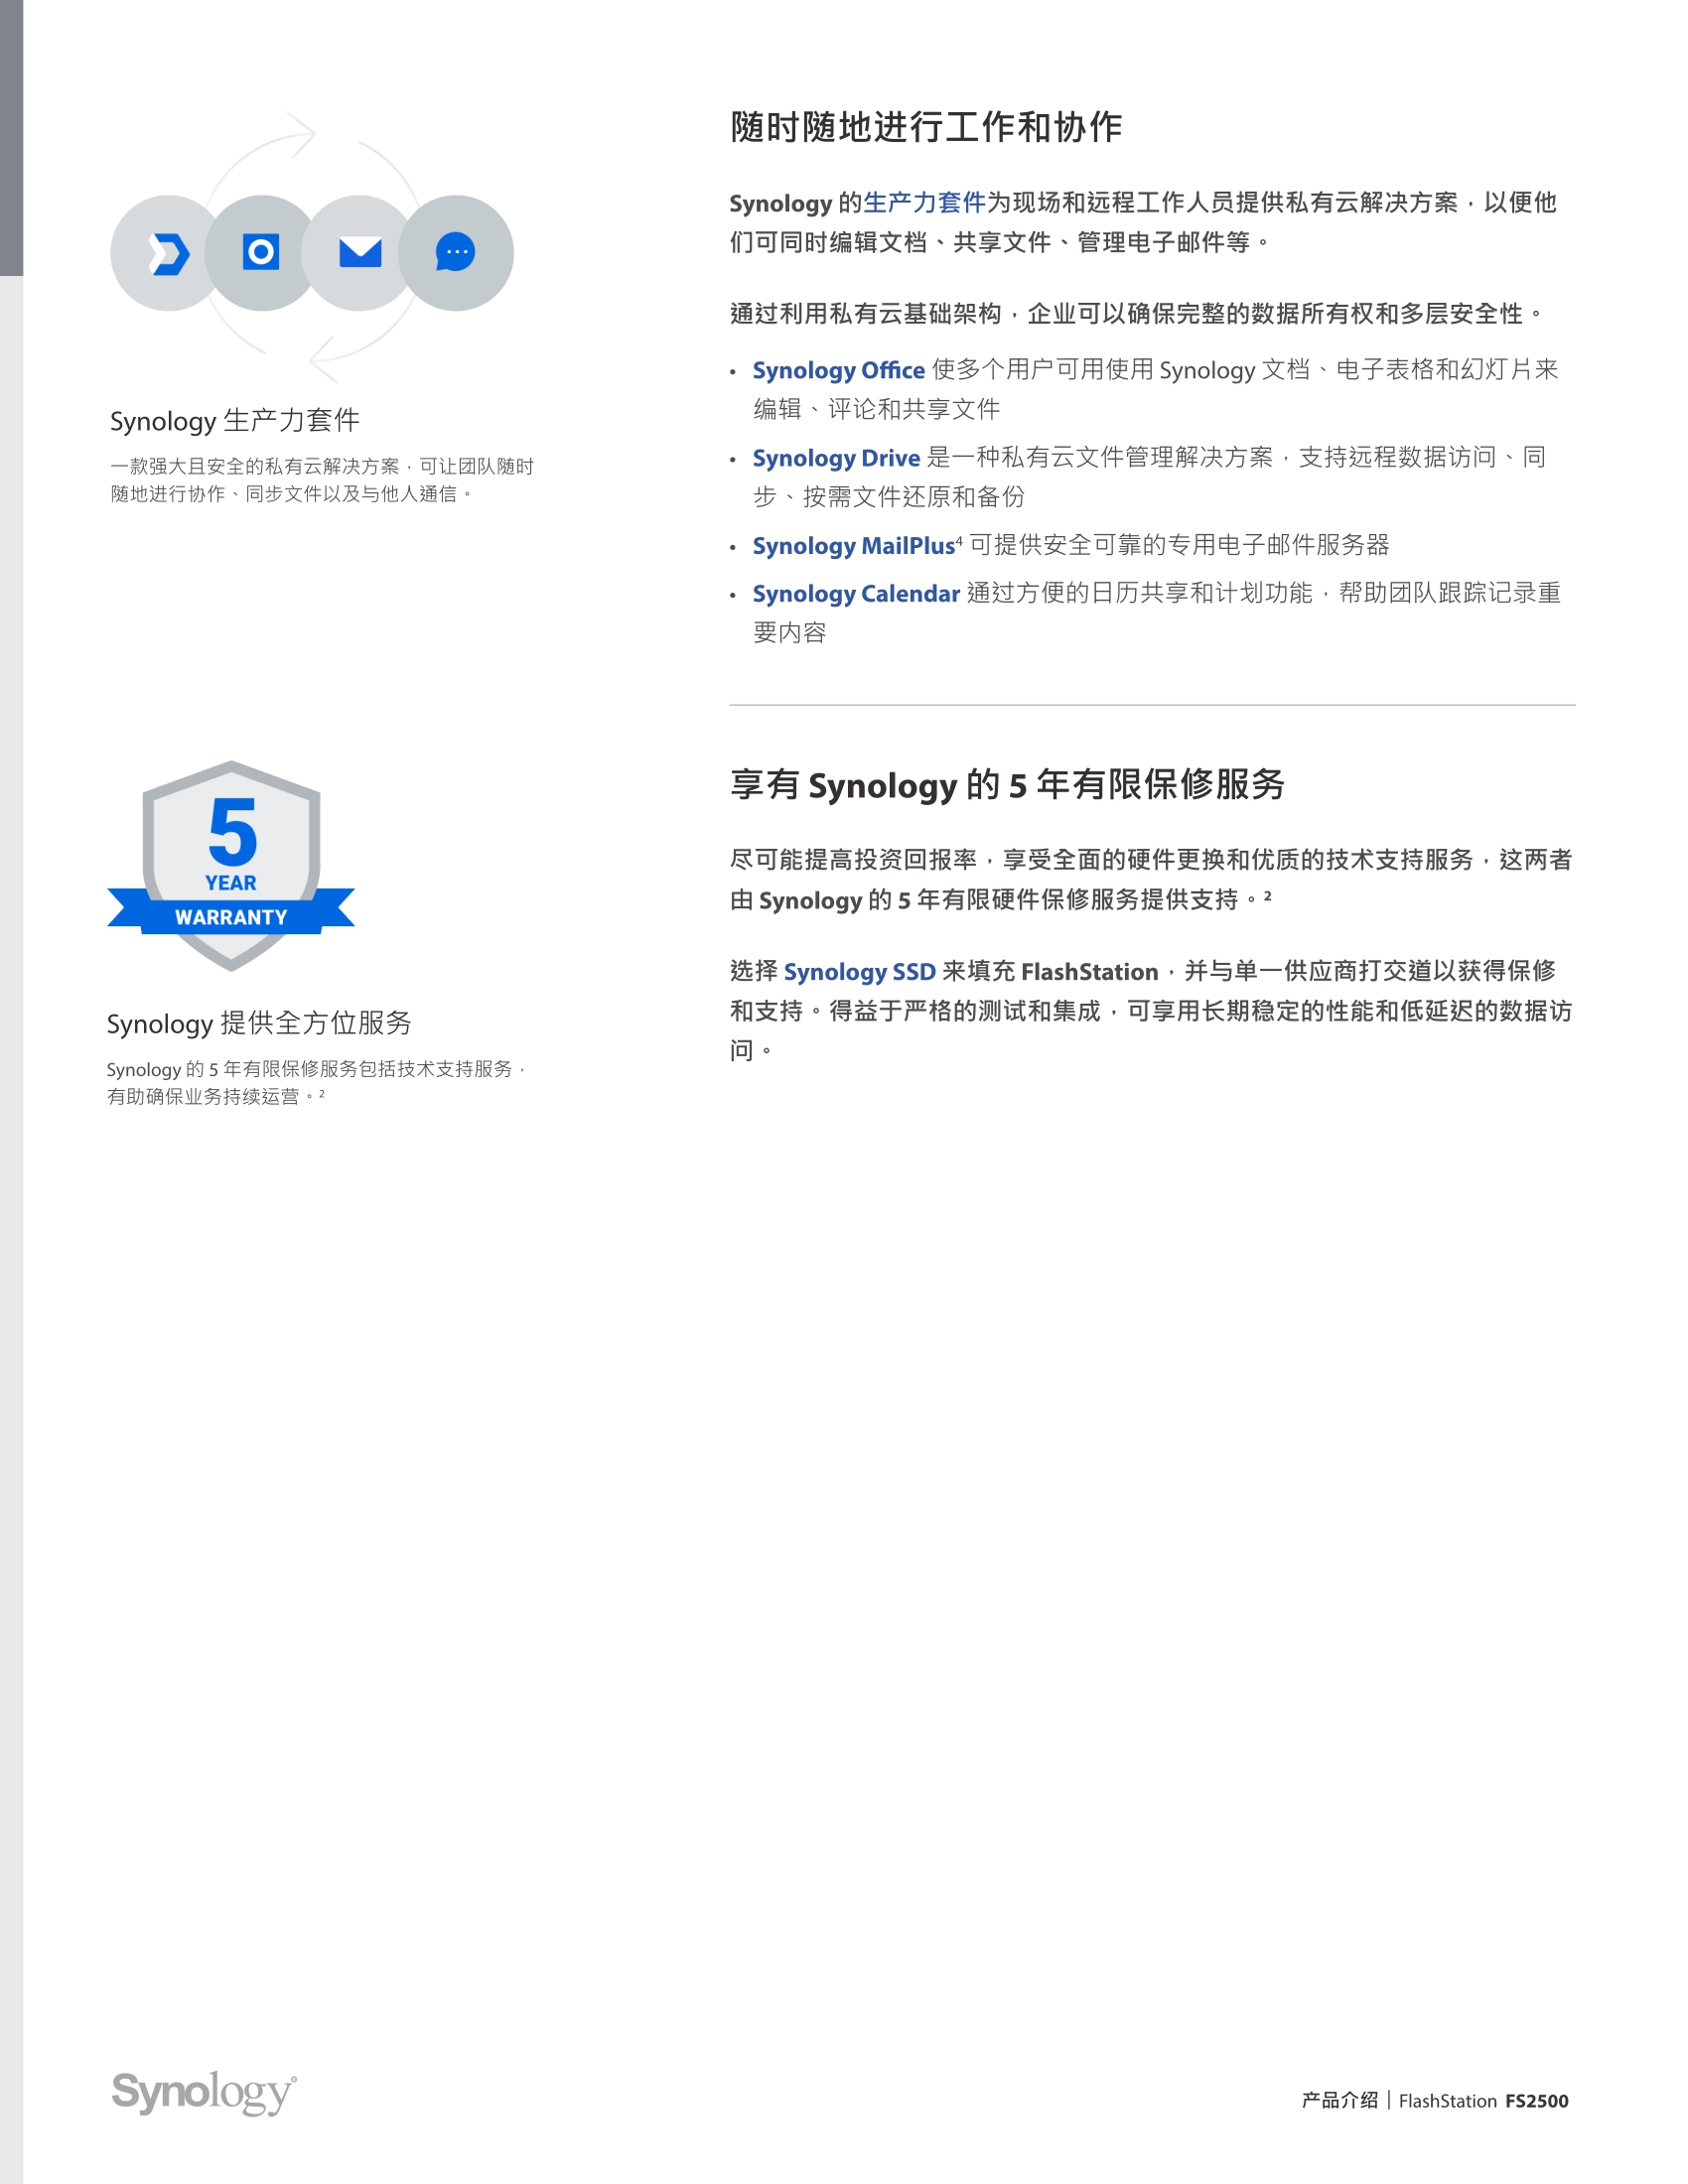1688x2184 pixels.
Task: Click the Synology Chat speech bubble icon
Action: (x=455, y=252)
